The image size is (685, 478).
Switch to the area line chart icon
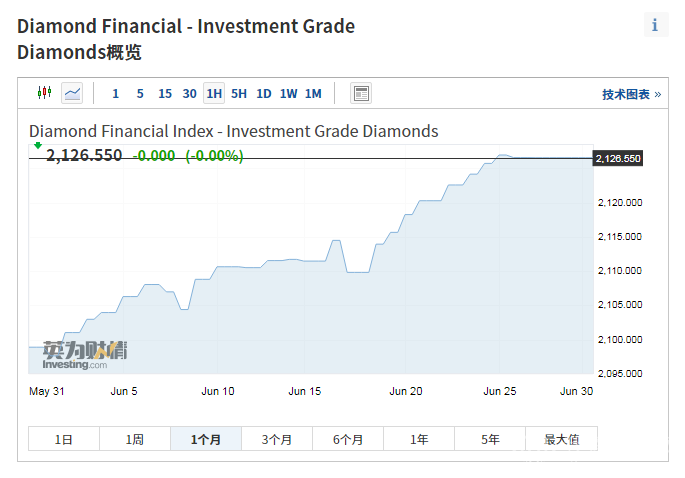click(x=72, y=93)
